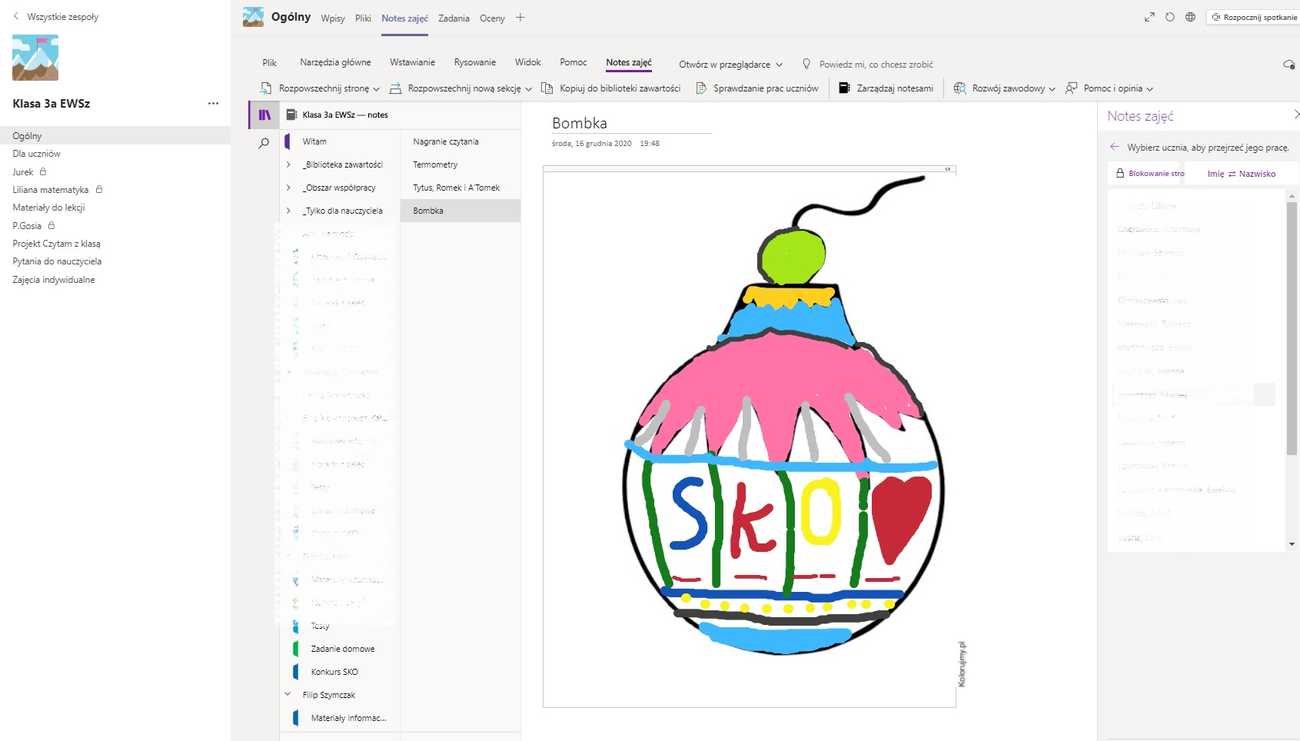Open the Widok ribbon tab
1300x741 pixels.
tap(528, 63)
